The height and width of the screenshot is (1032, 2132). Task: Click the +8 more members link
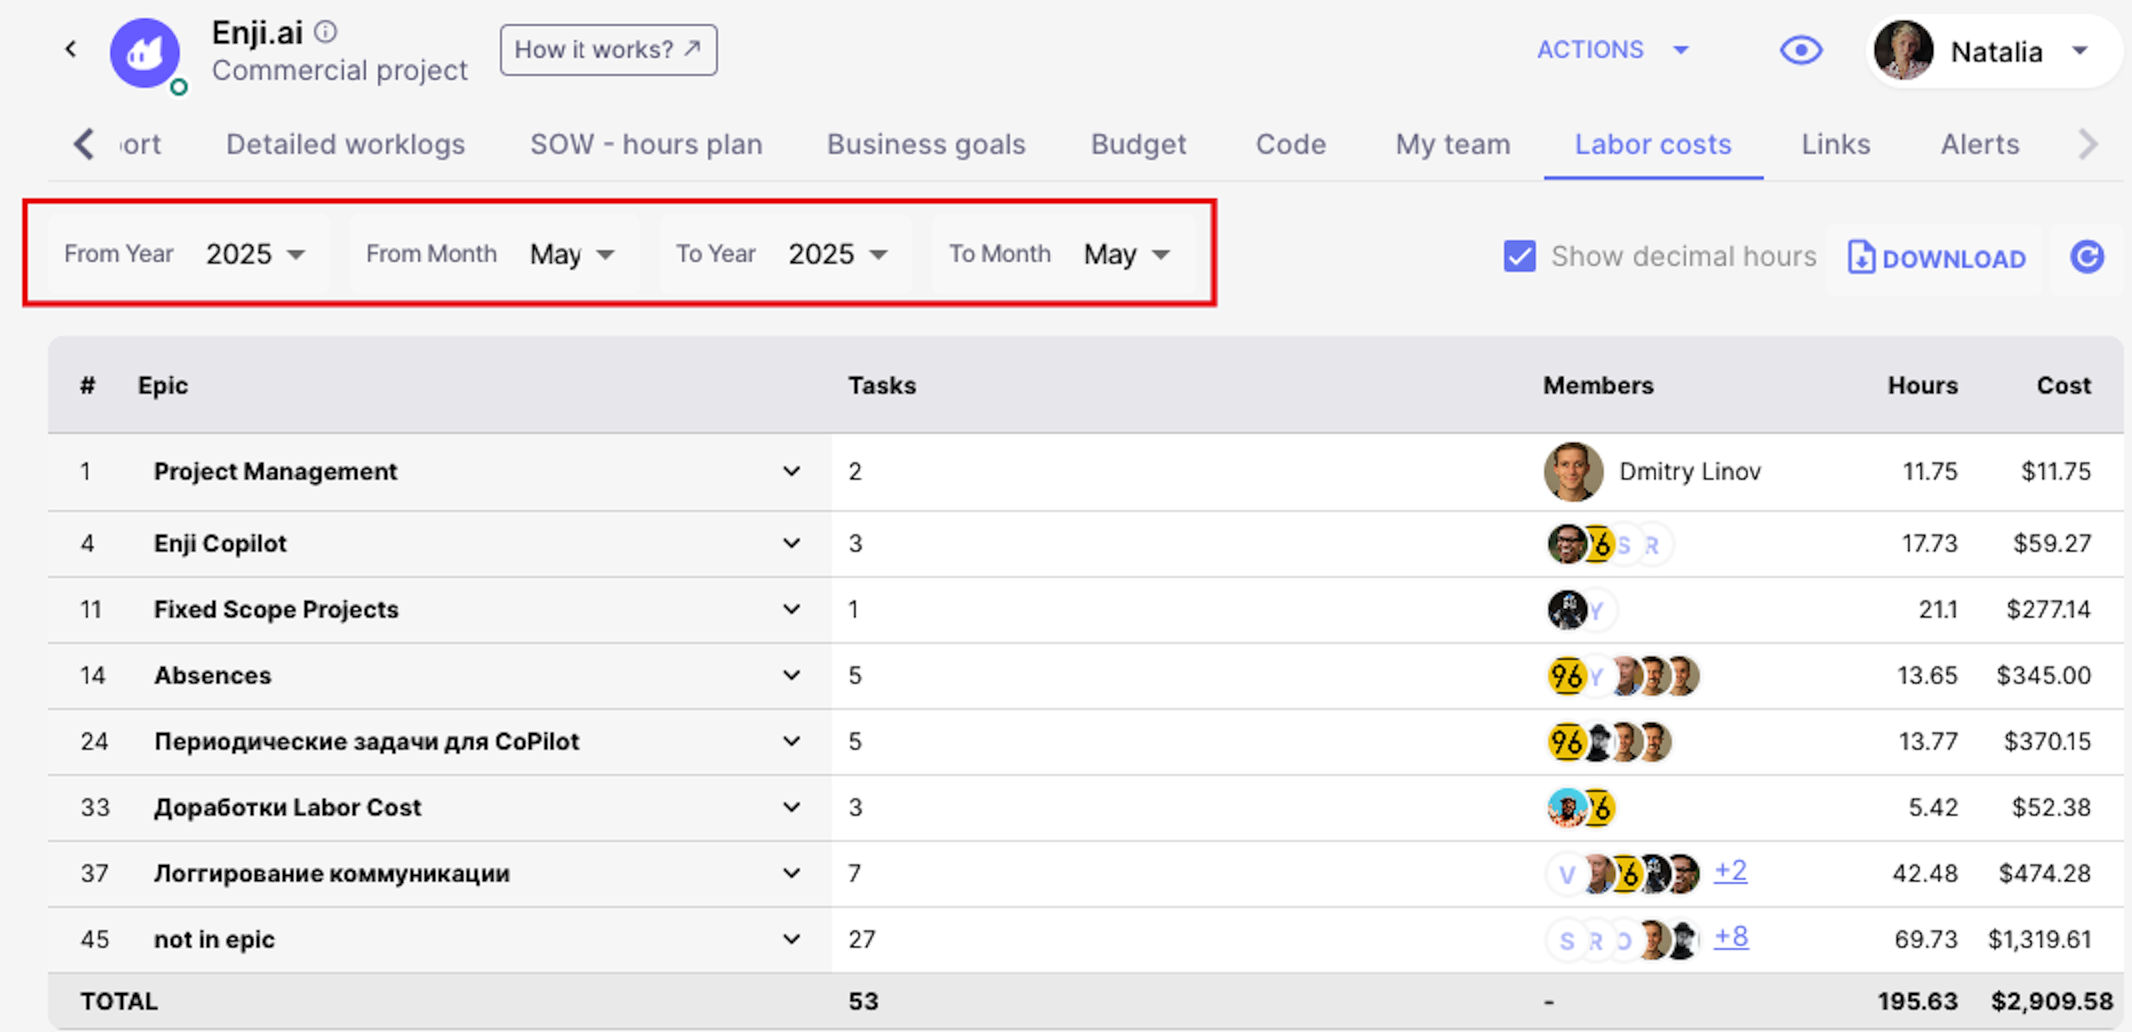pyautogui.click(x=1731, y=937)
